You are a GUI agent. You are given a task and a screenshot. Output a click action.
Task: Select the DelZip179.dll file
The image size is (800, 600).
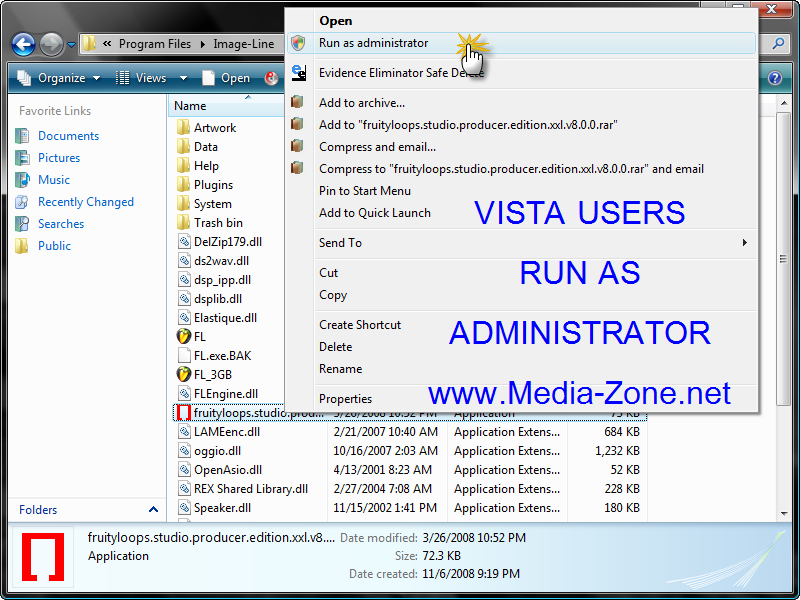point(228,242)
